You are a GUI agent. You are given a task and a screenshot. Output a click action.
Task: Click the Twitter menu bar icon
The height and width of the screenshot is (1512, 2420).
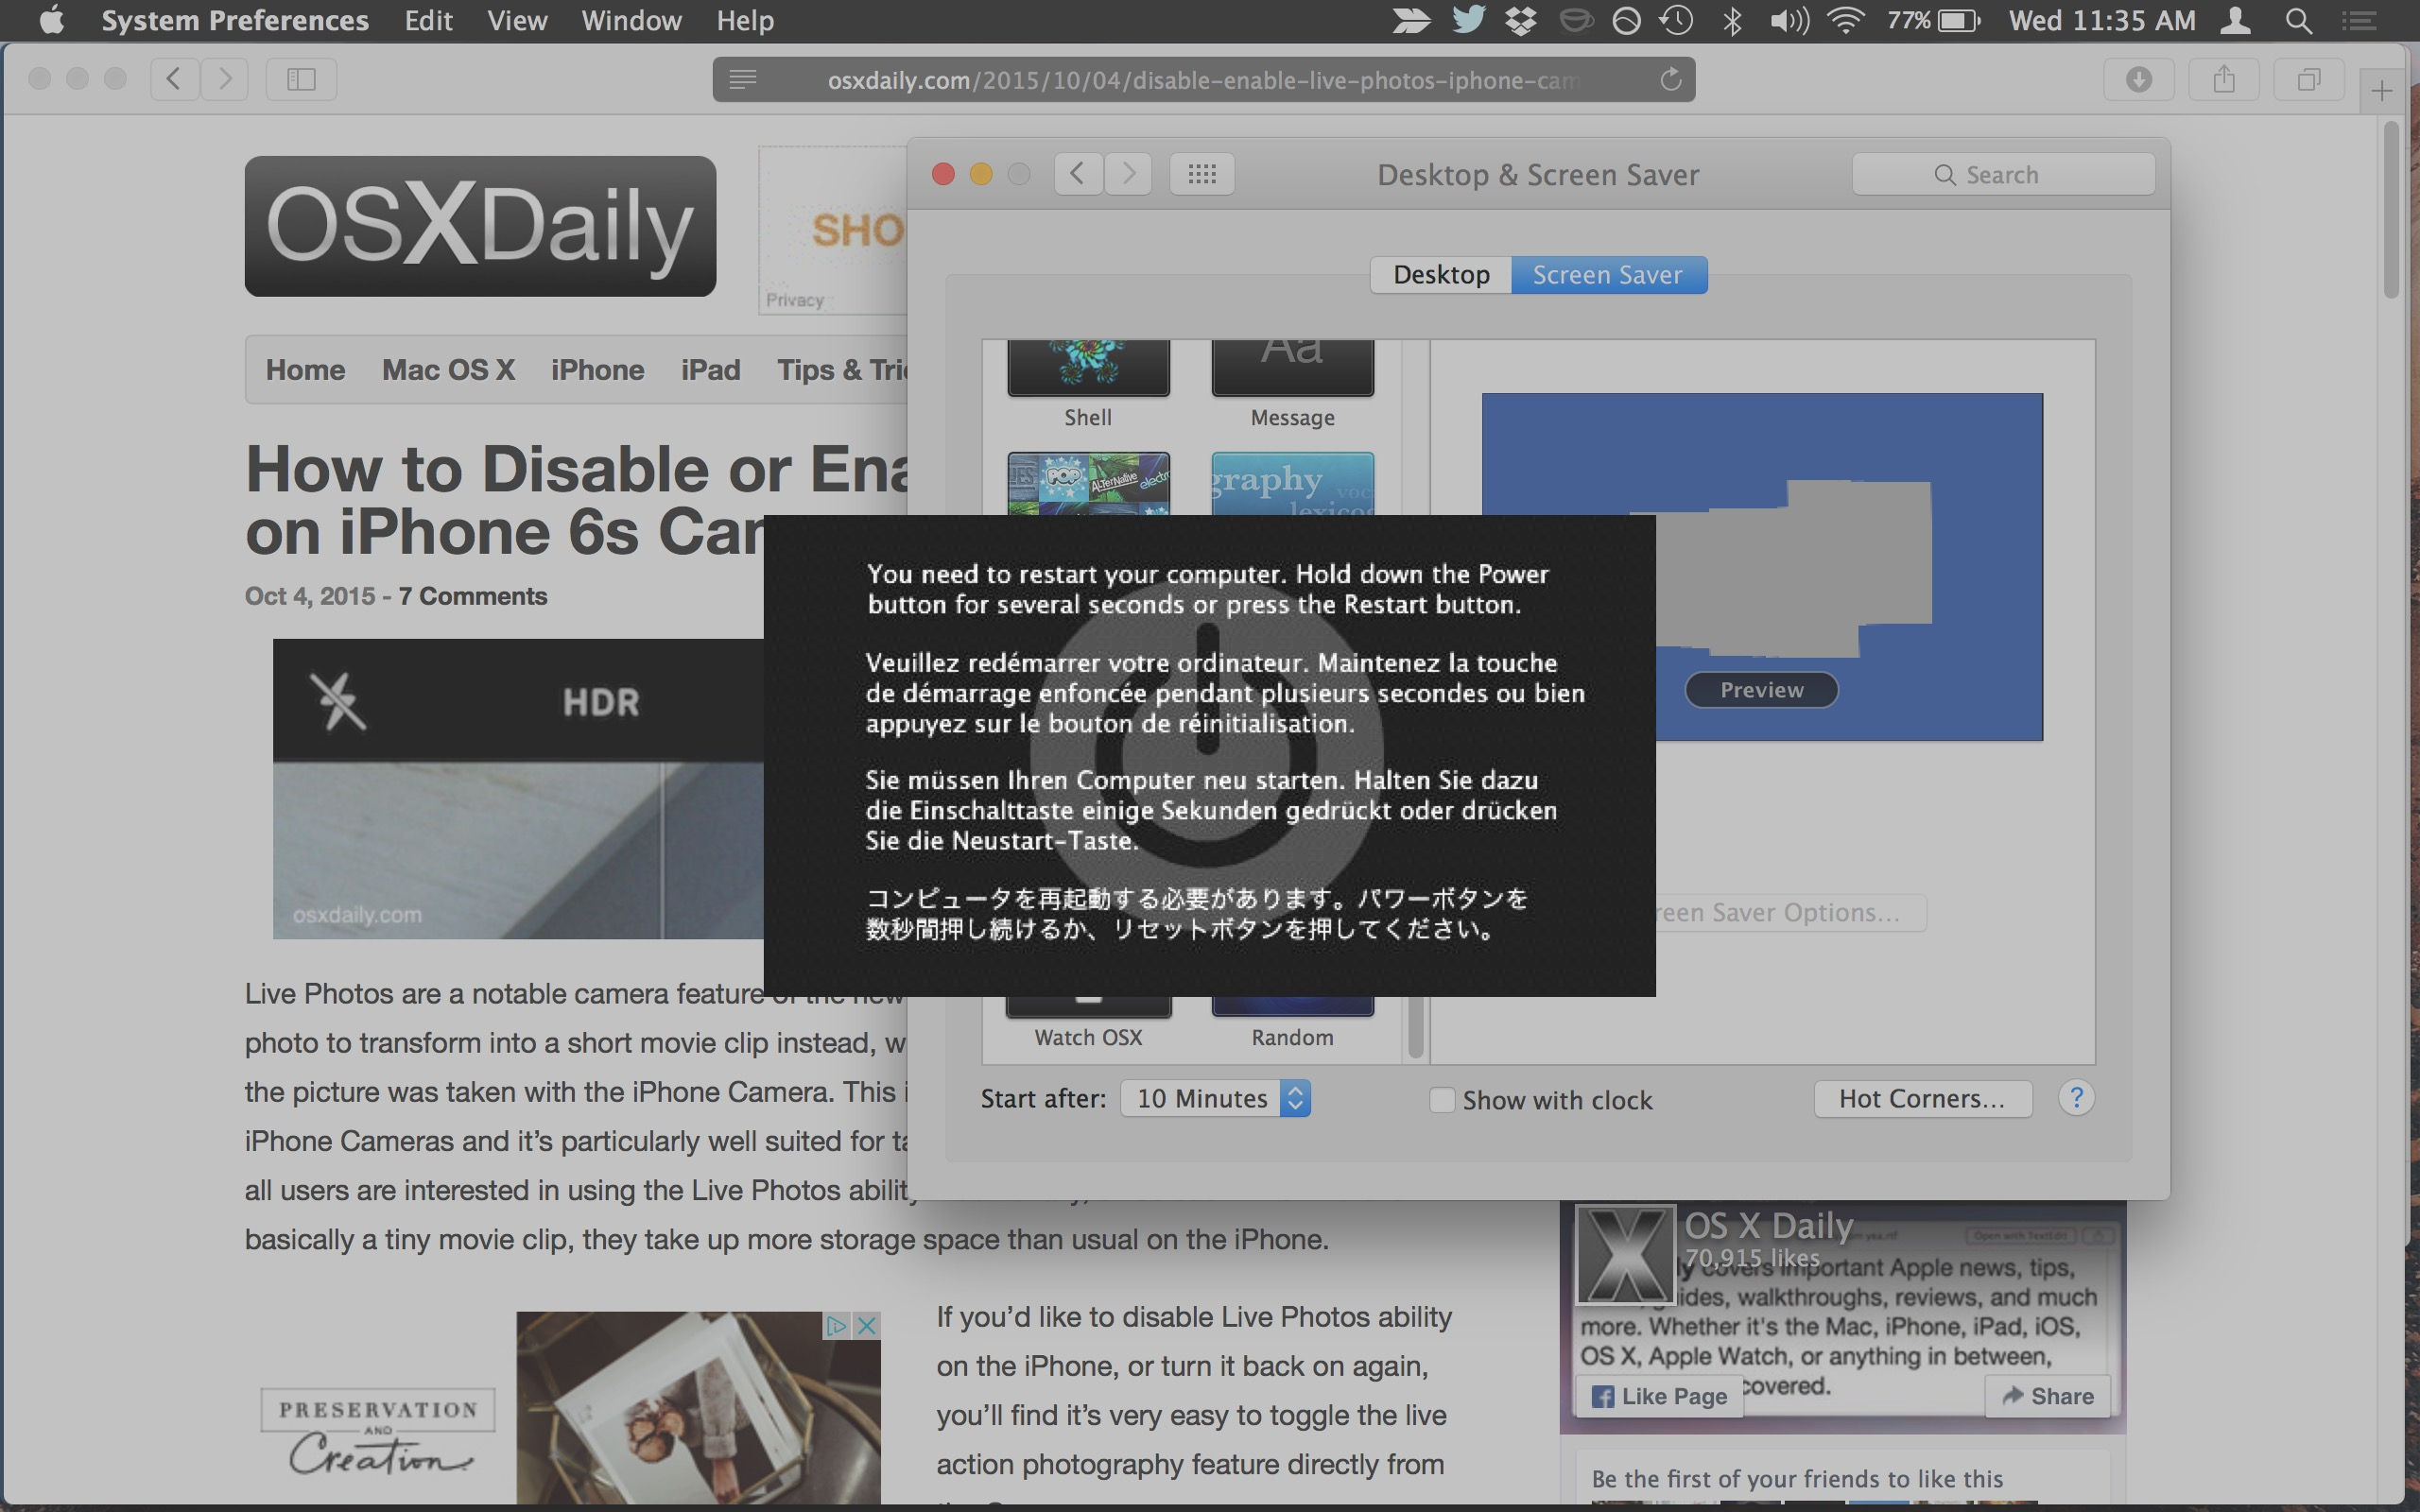point(1469,20)
